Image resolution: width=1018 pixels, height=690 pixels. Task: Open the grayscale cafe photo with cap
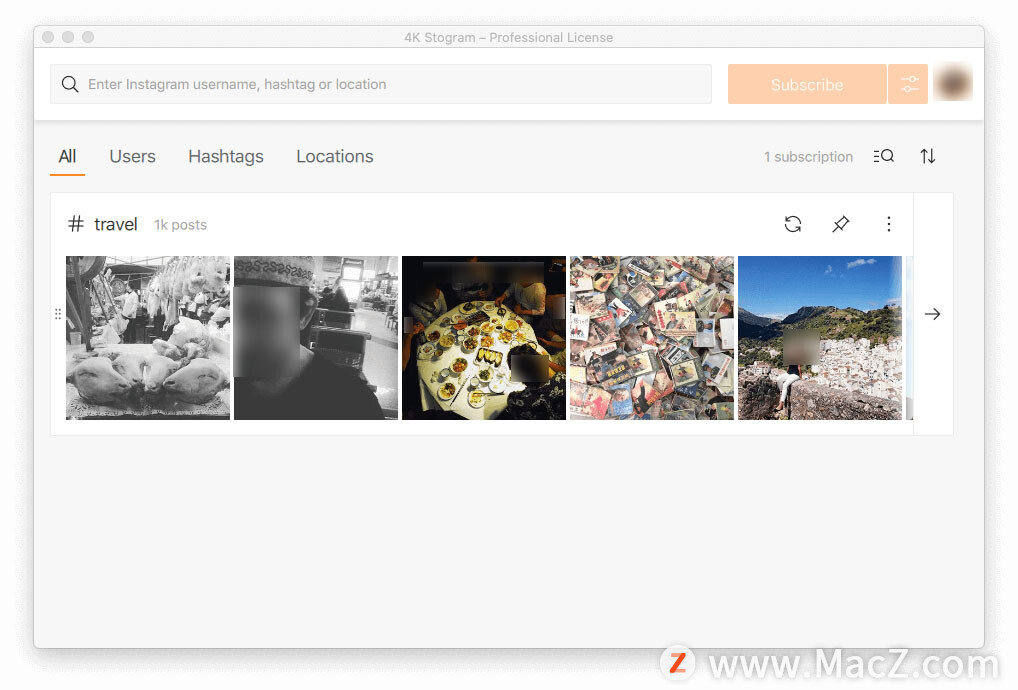pos(316,338)
